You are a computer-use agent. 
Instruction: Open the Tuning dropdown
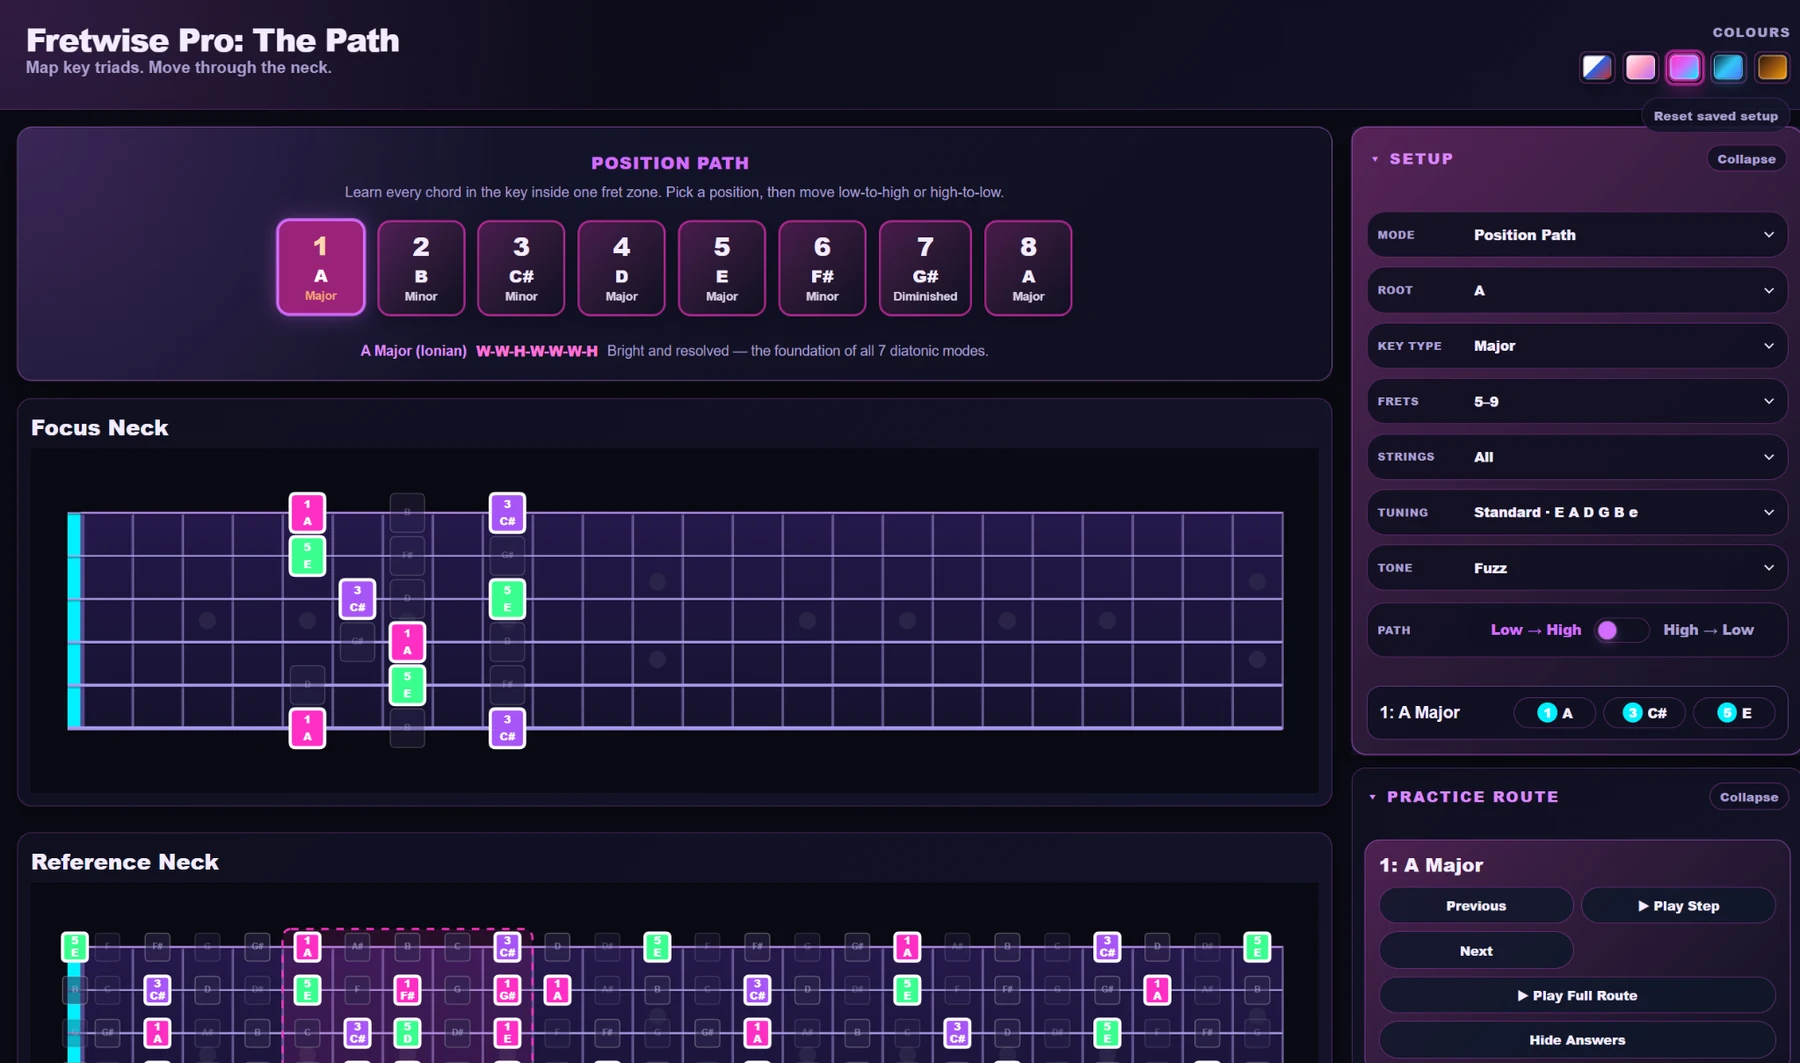coord(1577,512)
